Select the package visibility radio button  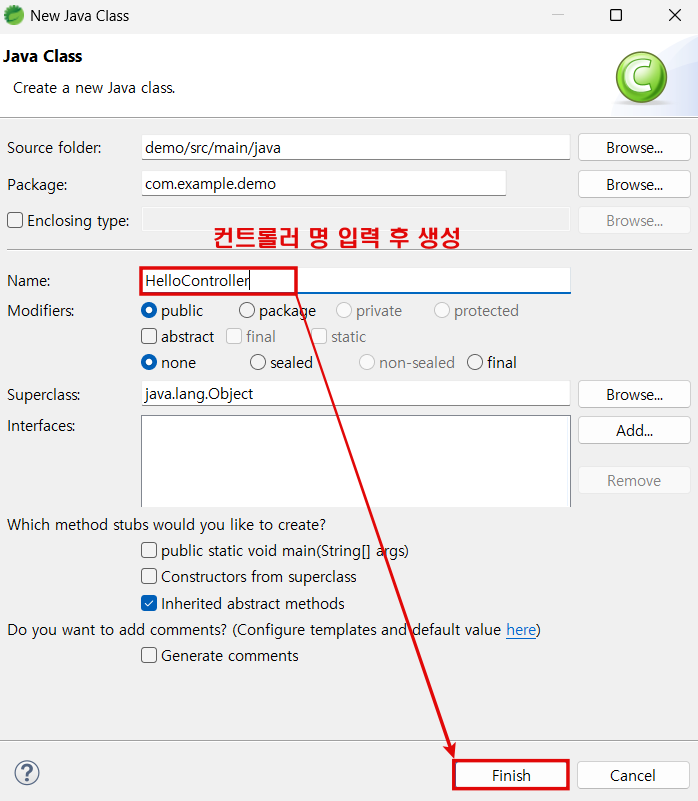click(247, 311)
